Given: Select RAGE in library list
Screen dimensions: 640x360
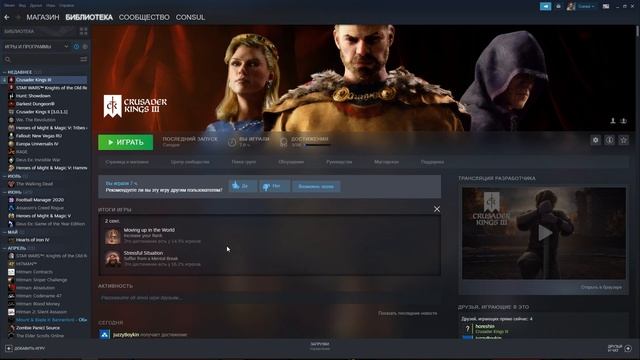Looking at the screenshot, I should tap(22, 152).
